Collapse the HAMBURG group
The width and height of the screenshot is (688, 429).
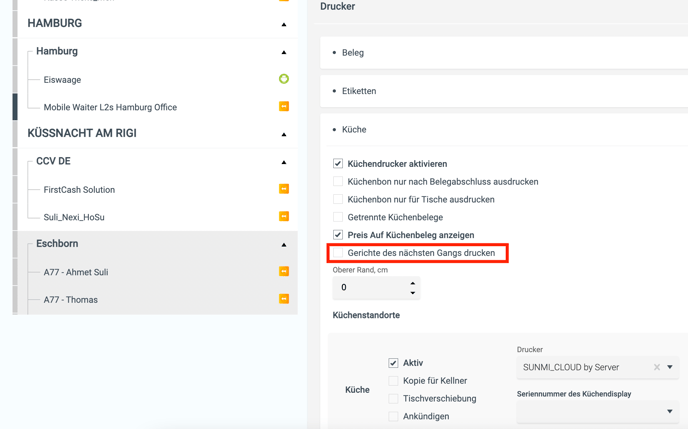click(x=284, y=24)
